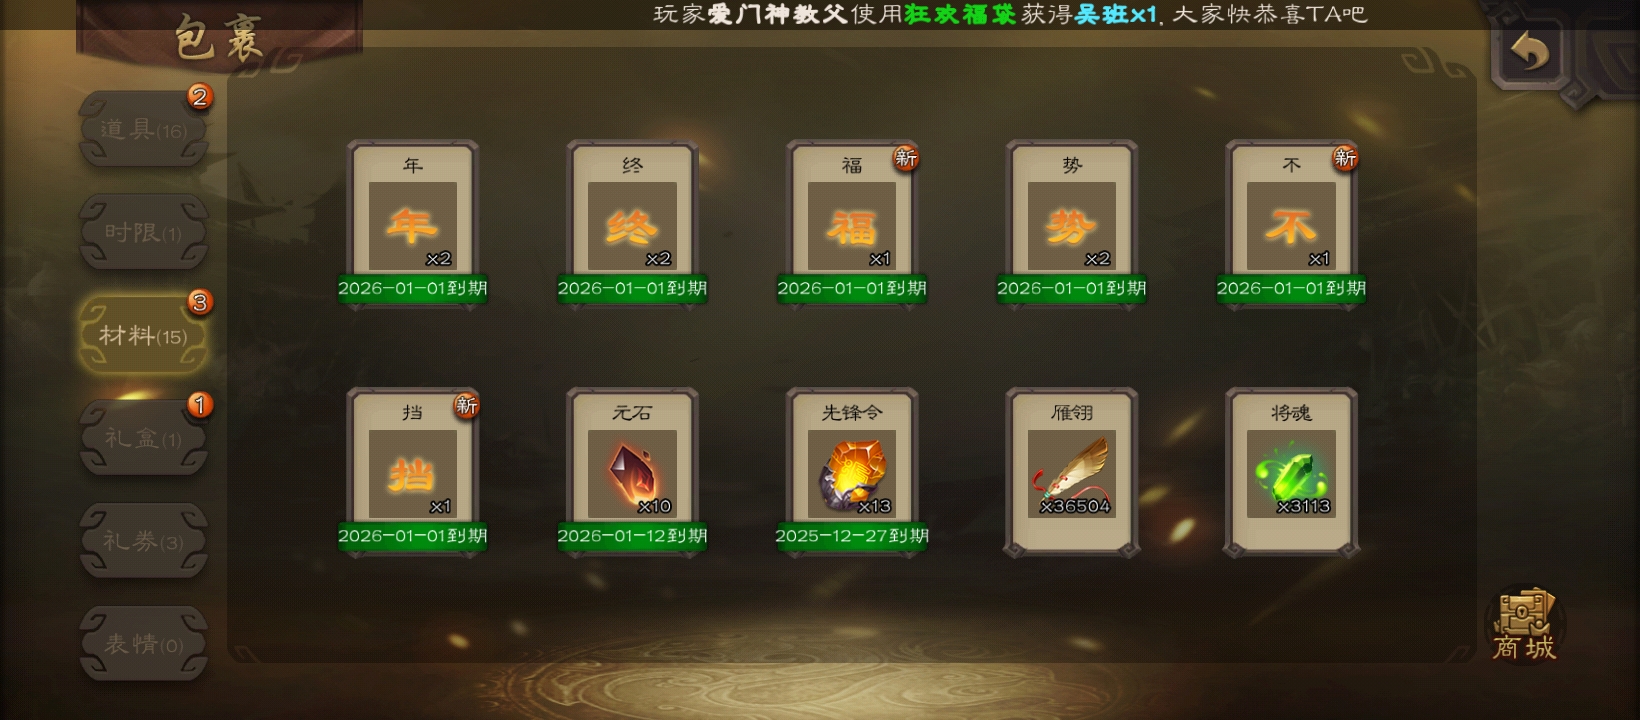
Task: Select the 势 character item card
Action: [1071, 224]
